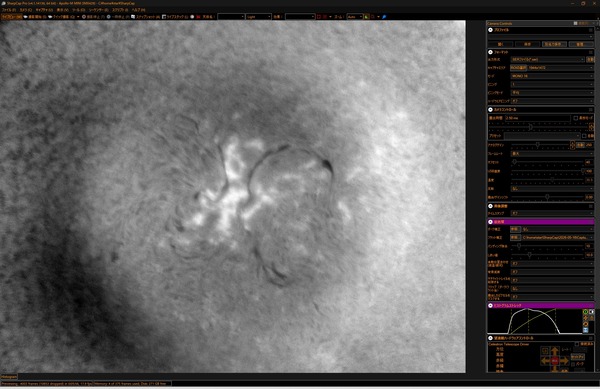Collapse the purple Preprocessing (前処理) panel

(490, 222)
